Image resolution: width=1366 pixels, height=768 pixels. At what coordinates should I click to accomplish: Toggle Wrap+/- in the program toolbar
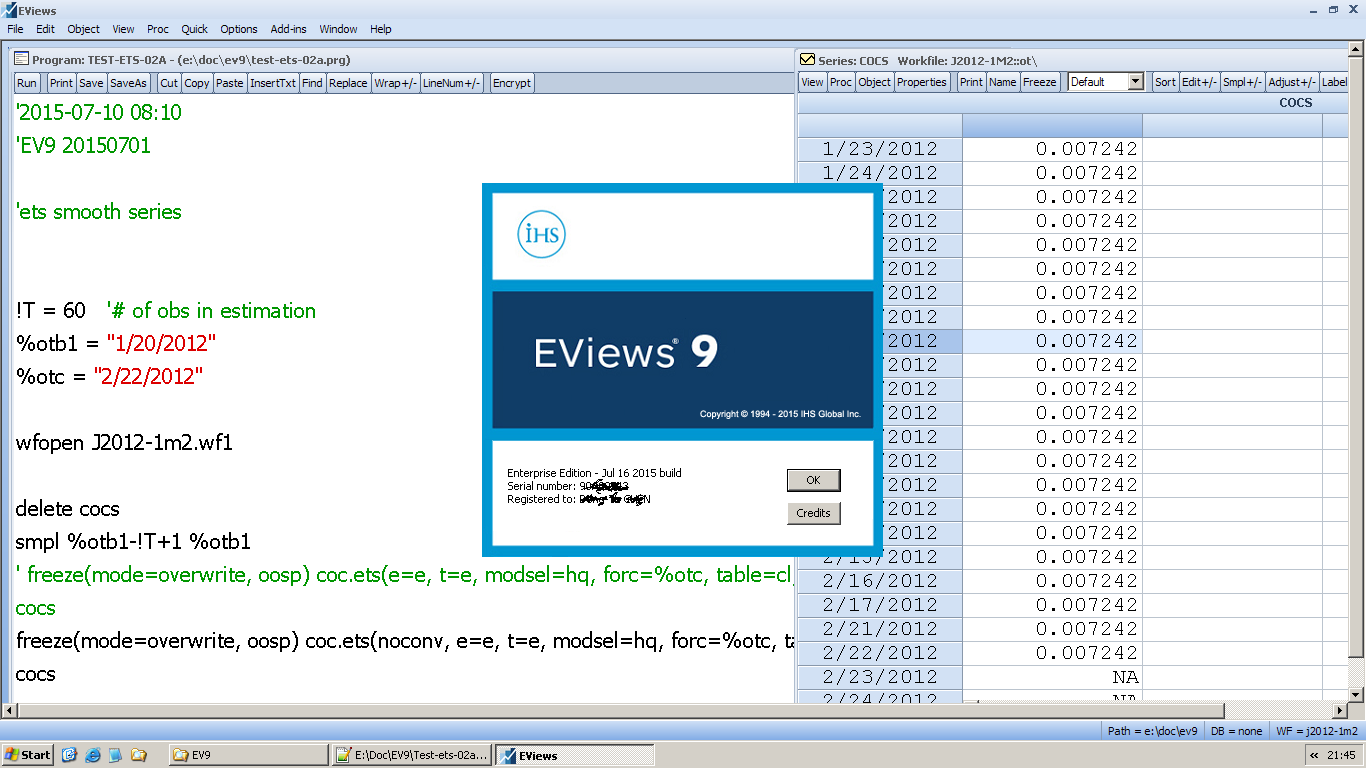[395, 83]
